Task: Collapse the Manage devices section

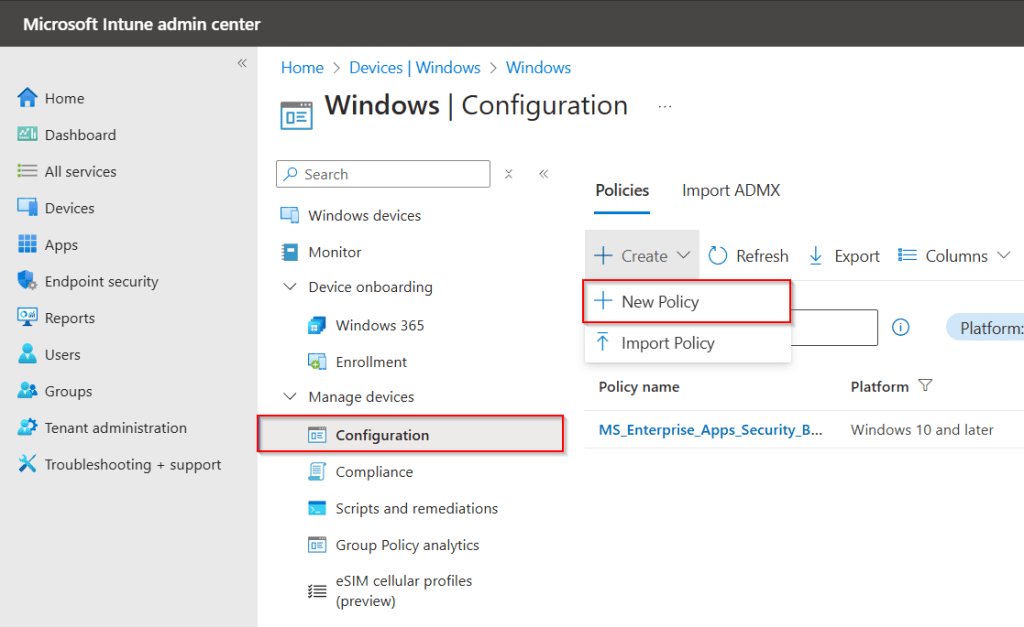Action: pyautogui.click(x=290, y=397)
